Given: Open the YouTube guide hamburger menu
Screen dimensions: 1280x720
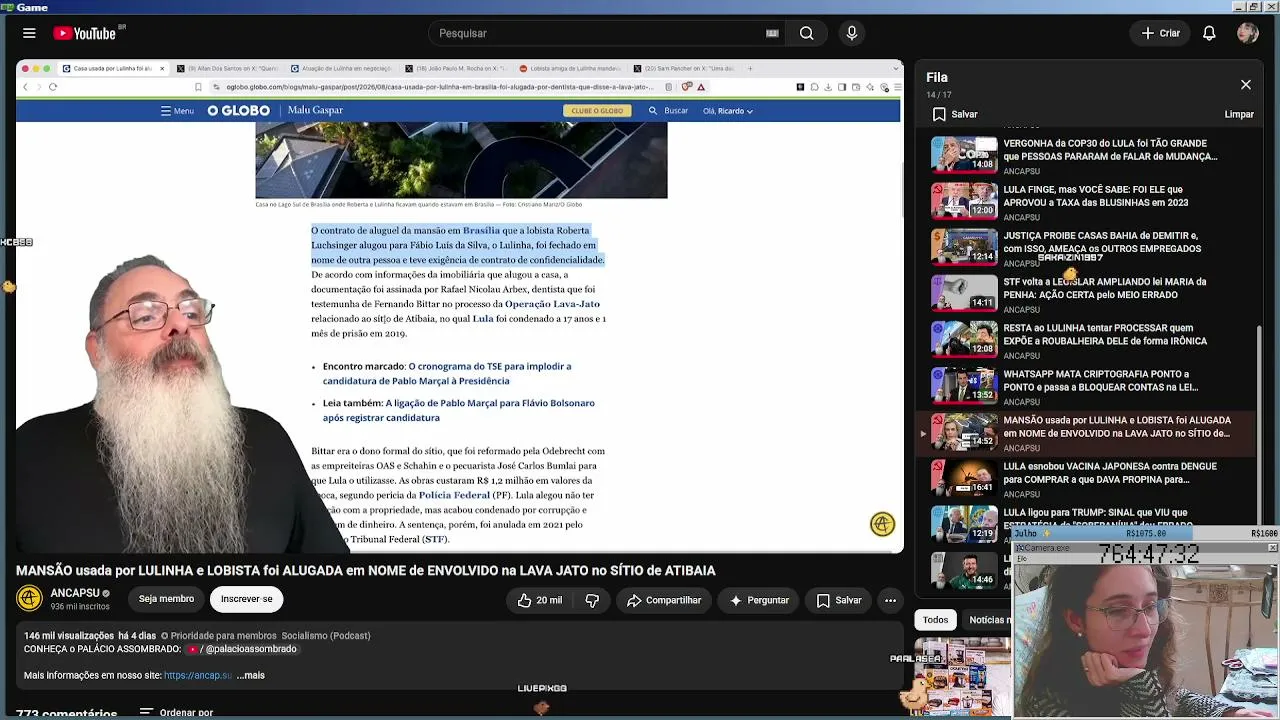Looking at the screenshot, I should (29, 33).
